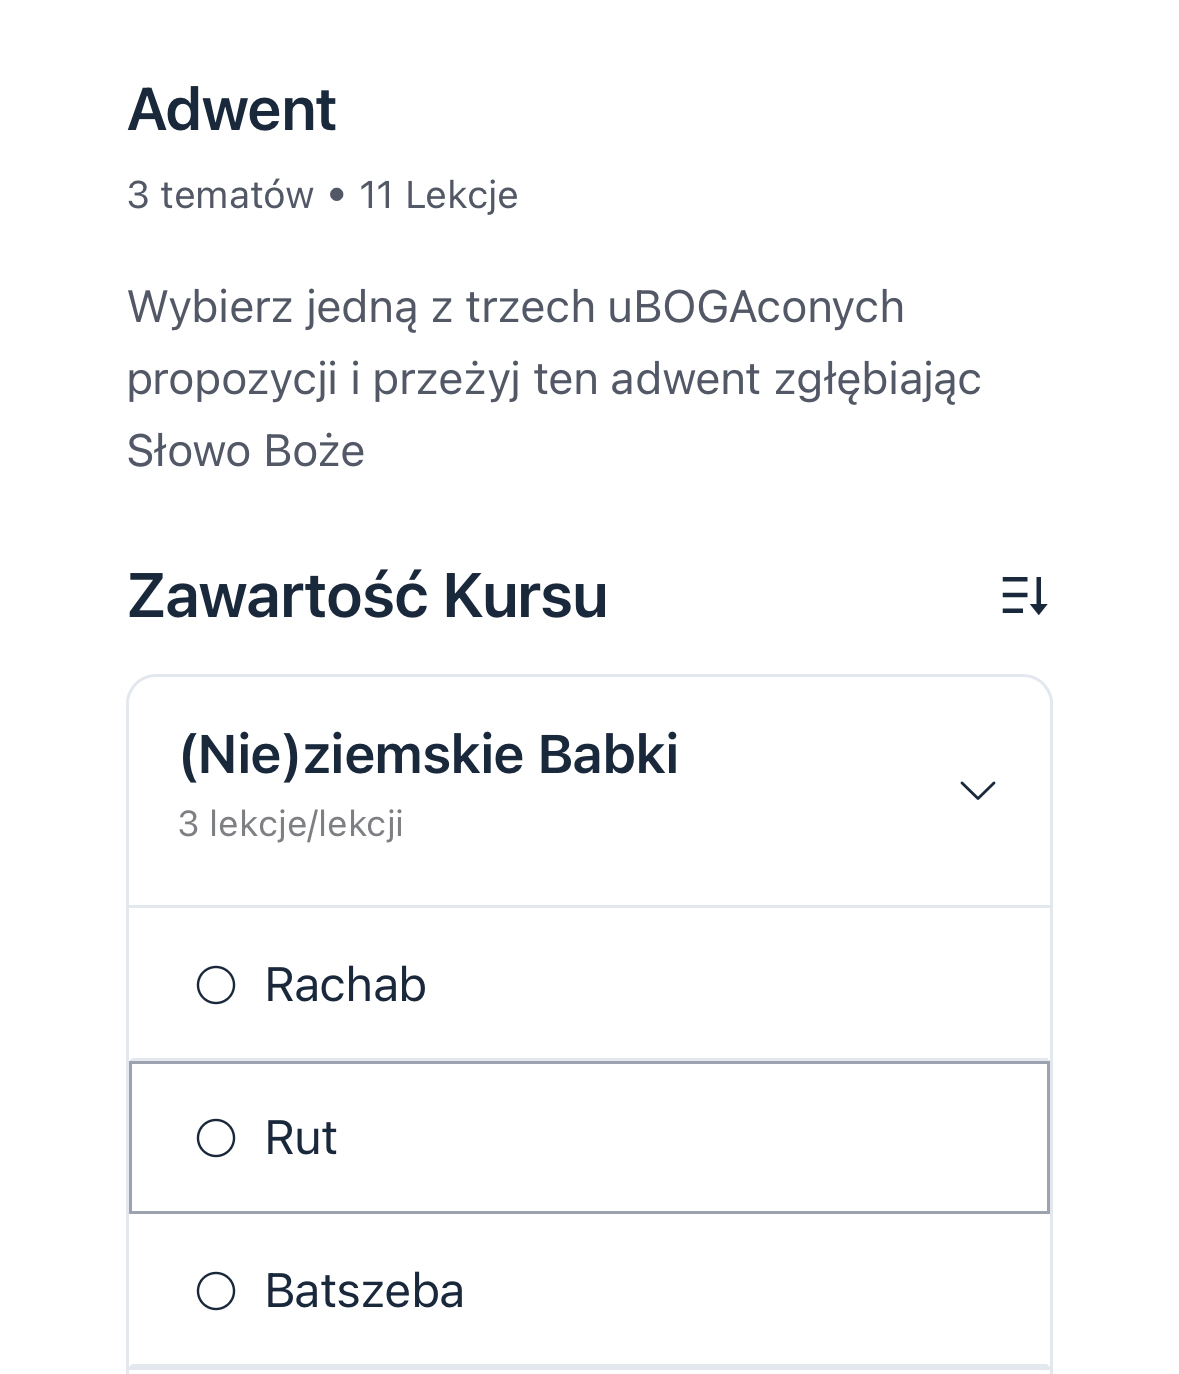This screenshot has width=1179, height=1374.
Task: Click empty area of the Rachab row
Action: [x=700, y=985]
